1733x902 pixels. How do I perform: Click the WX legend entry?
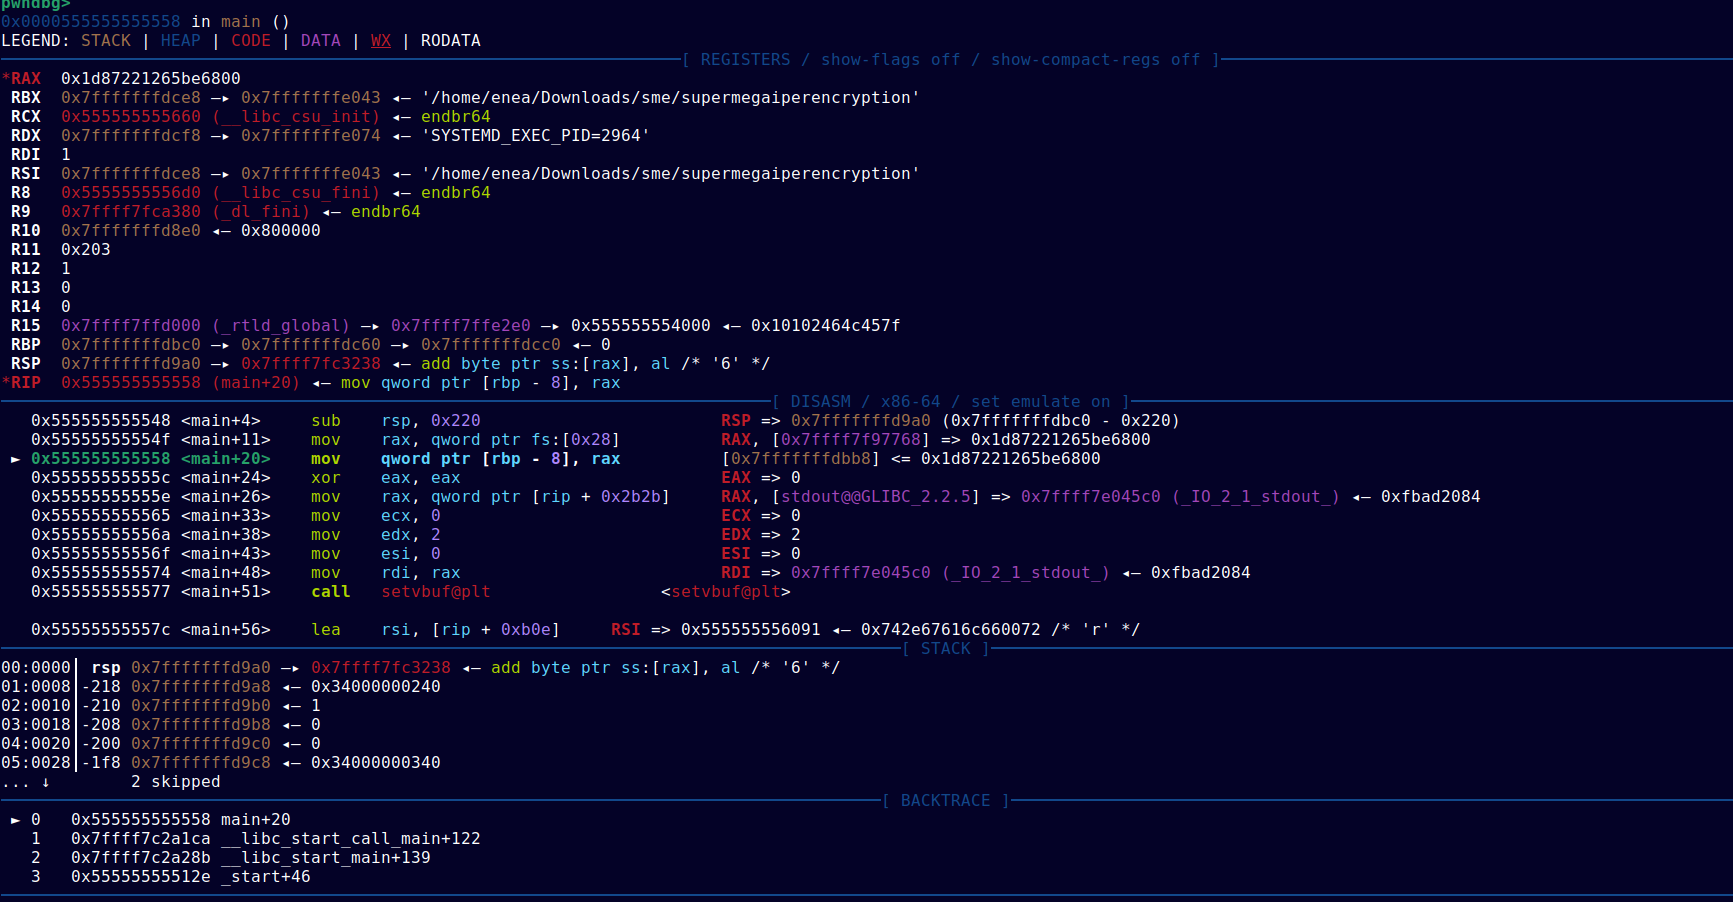(381, 40)
